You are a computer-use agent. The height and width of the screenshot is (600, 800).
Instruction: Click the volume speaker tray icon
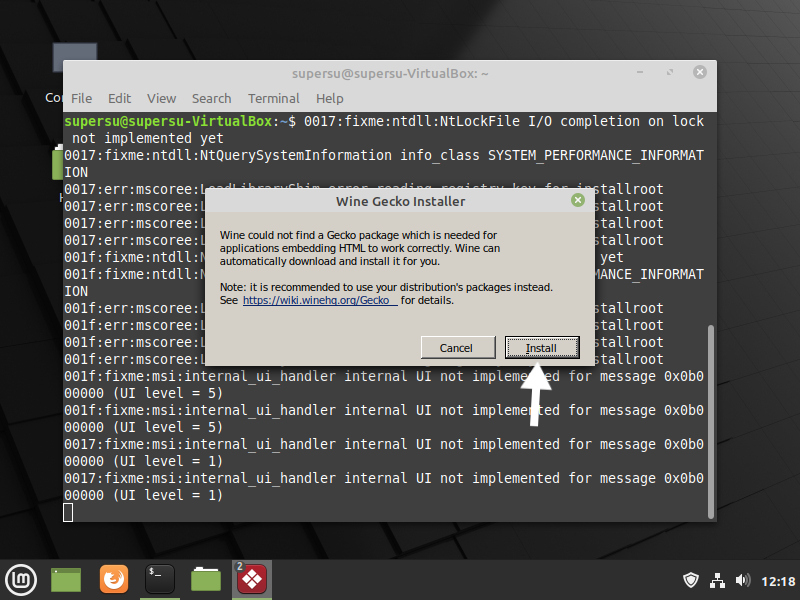point(743,581)
